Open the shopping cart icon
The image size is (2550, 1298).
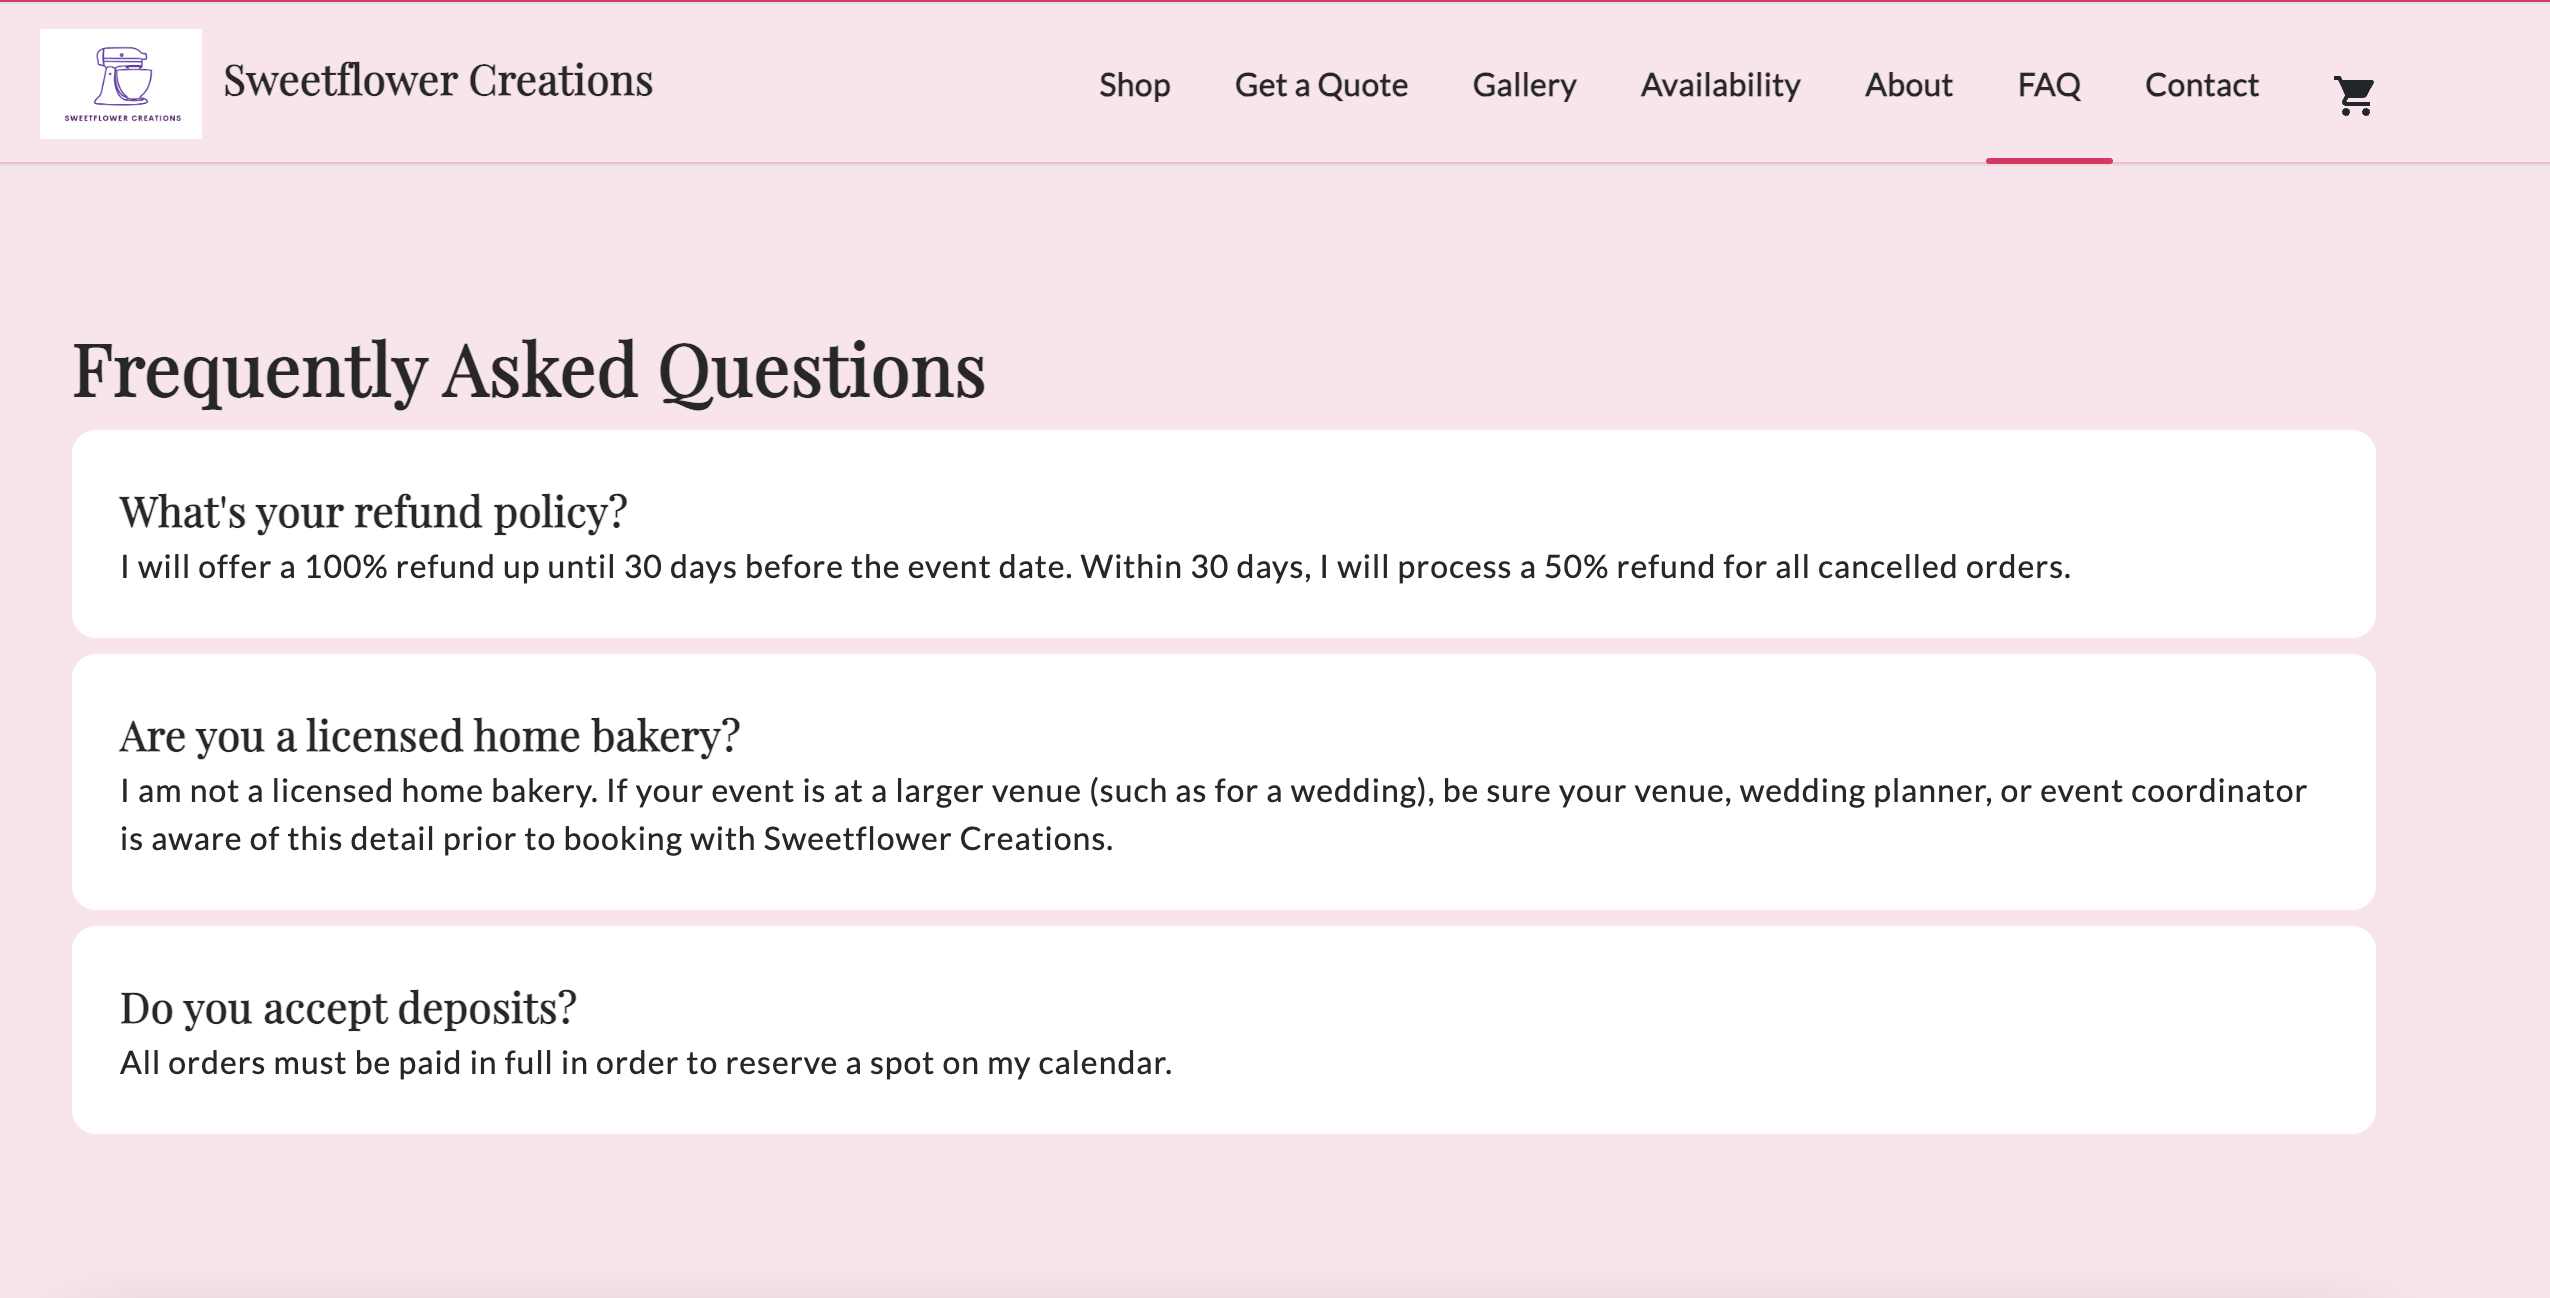point(2354,96)
